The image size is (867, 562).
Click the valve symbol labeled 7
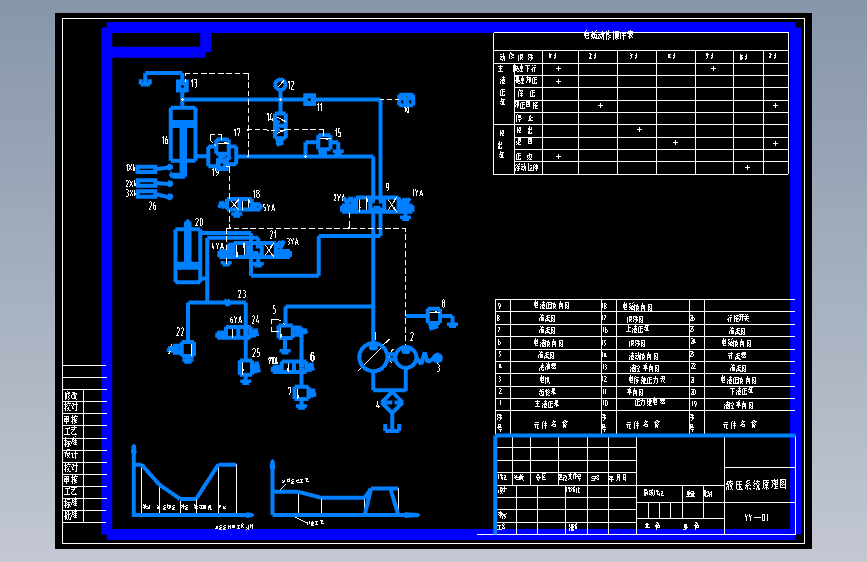(x=303, y=394)
